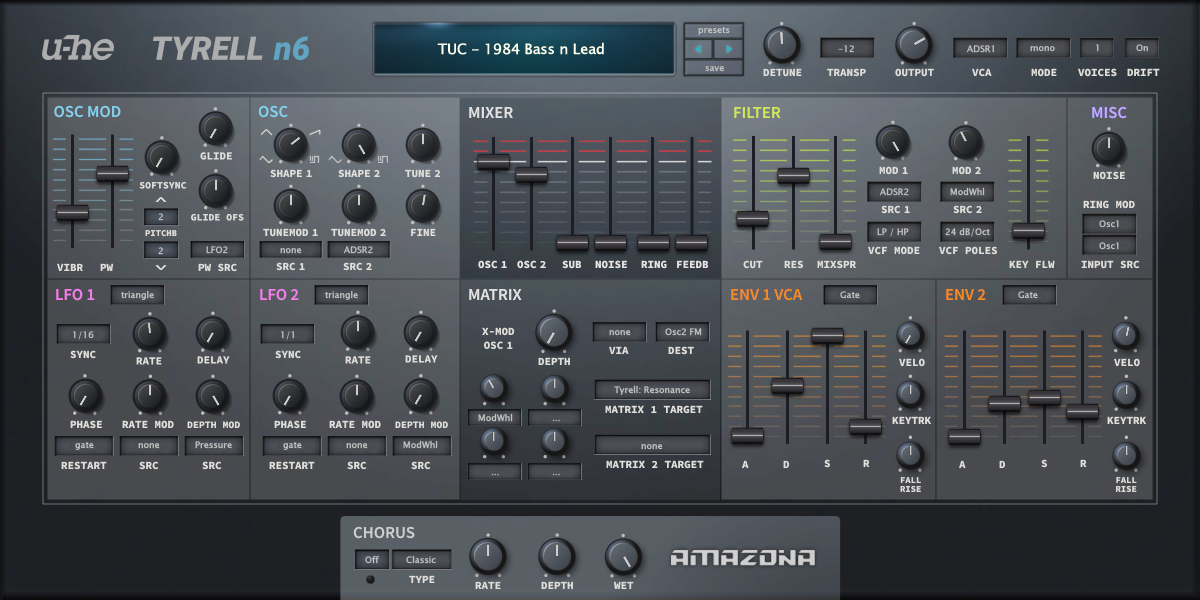The width and height of the screenshot is (1200, 600).
Task: Open the oscillator SRC 2 dropdown showing ADSR2
Action: [358, 250]
